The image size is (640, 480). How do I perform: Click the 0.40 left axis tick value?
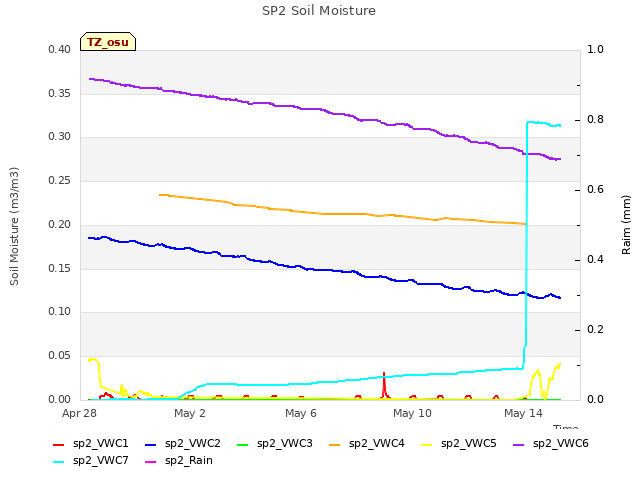60,50
